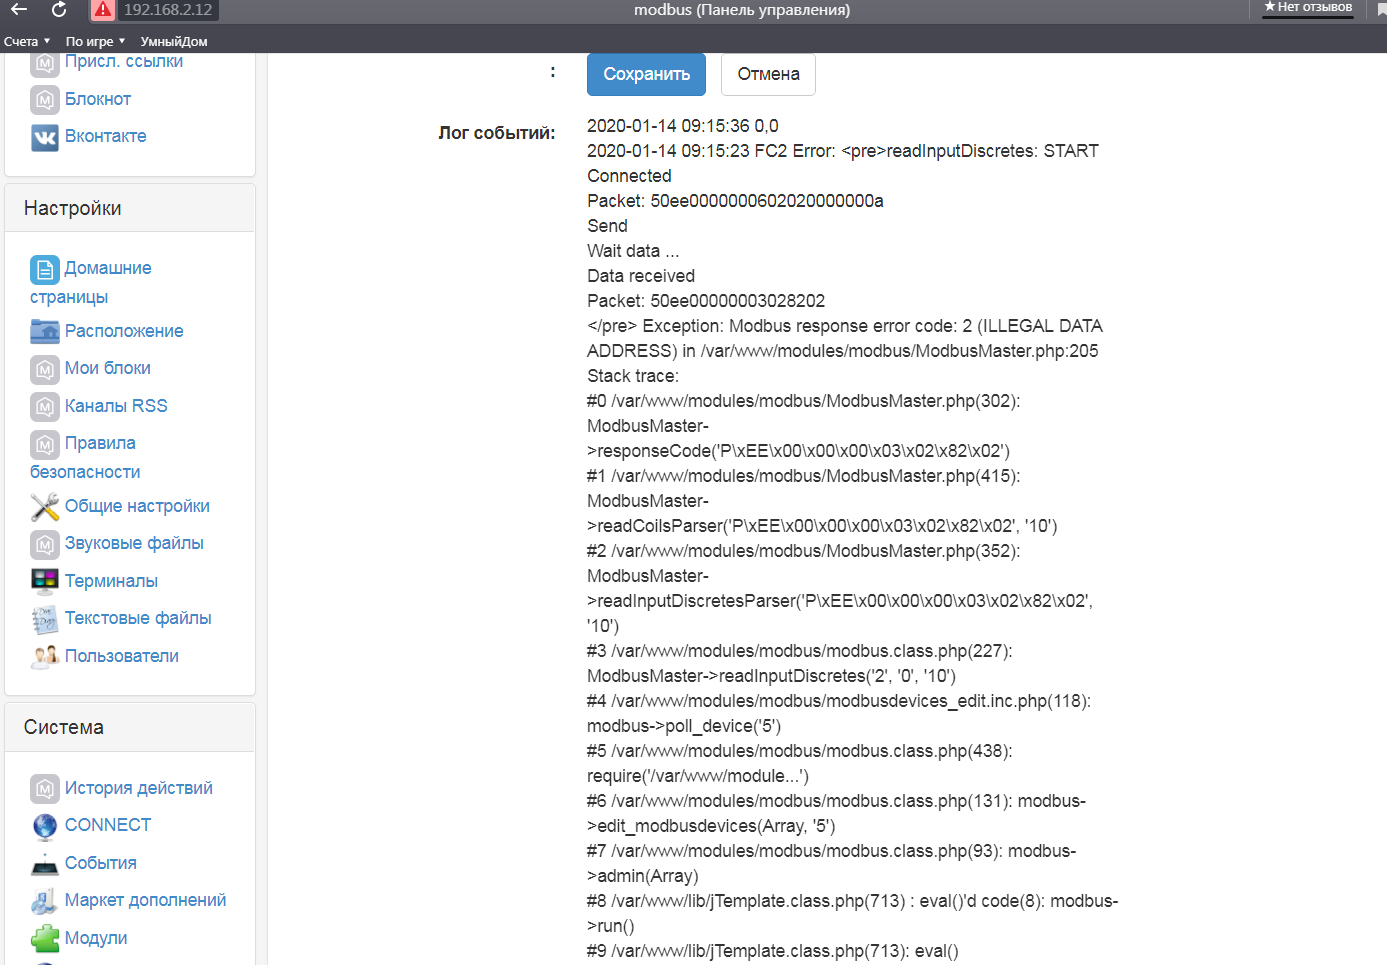Open the УмныйДом bookmark

tap(174, 42)
